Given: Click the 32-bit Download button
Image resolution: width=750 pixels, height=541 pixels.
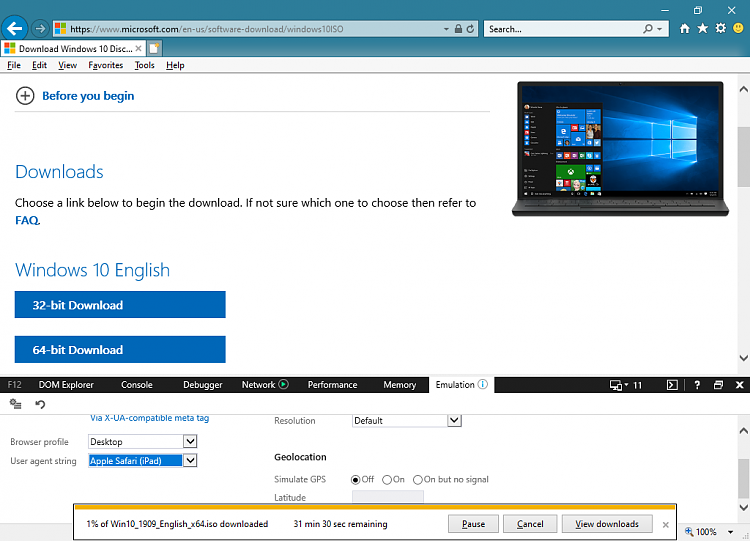Looking at the screenshot, I should [120, 305].
